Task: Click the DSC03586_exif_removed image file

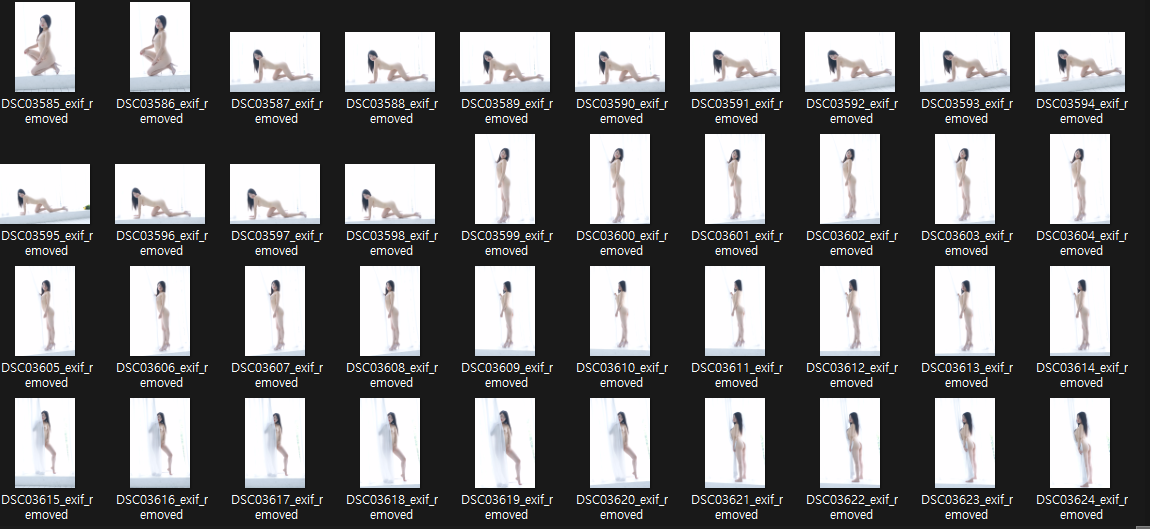Action: tap(160, 47)
